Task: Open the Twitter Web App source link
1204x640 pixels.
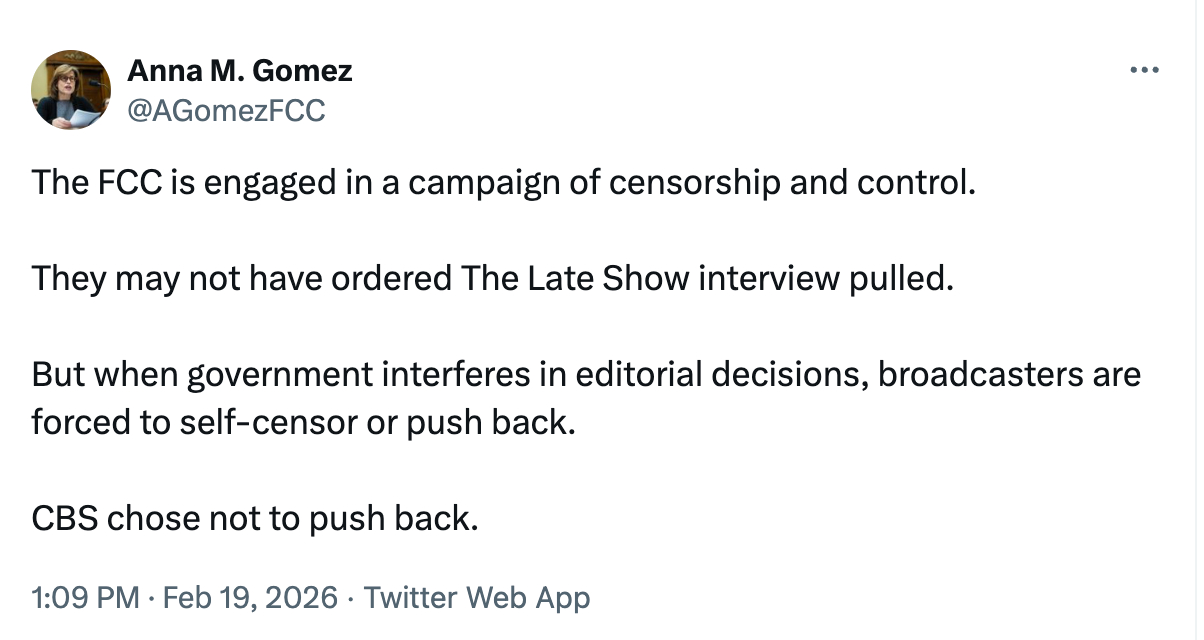Action: pos(477,598)
